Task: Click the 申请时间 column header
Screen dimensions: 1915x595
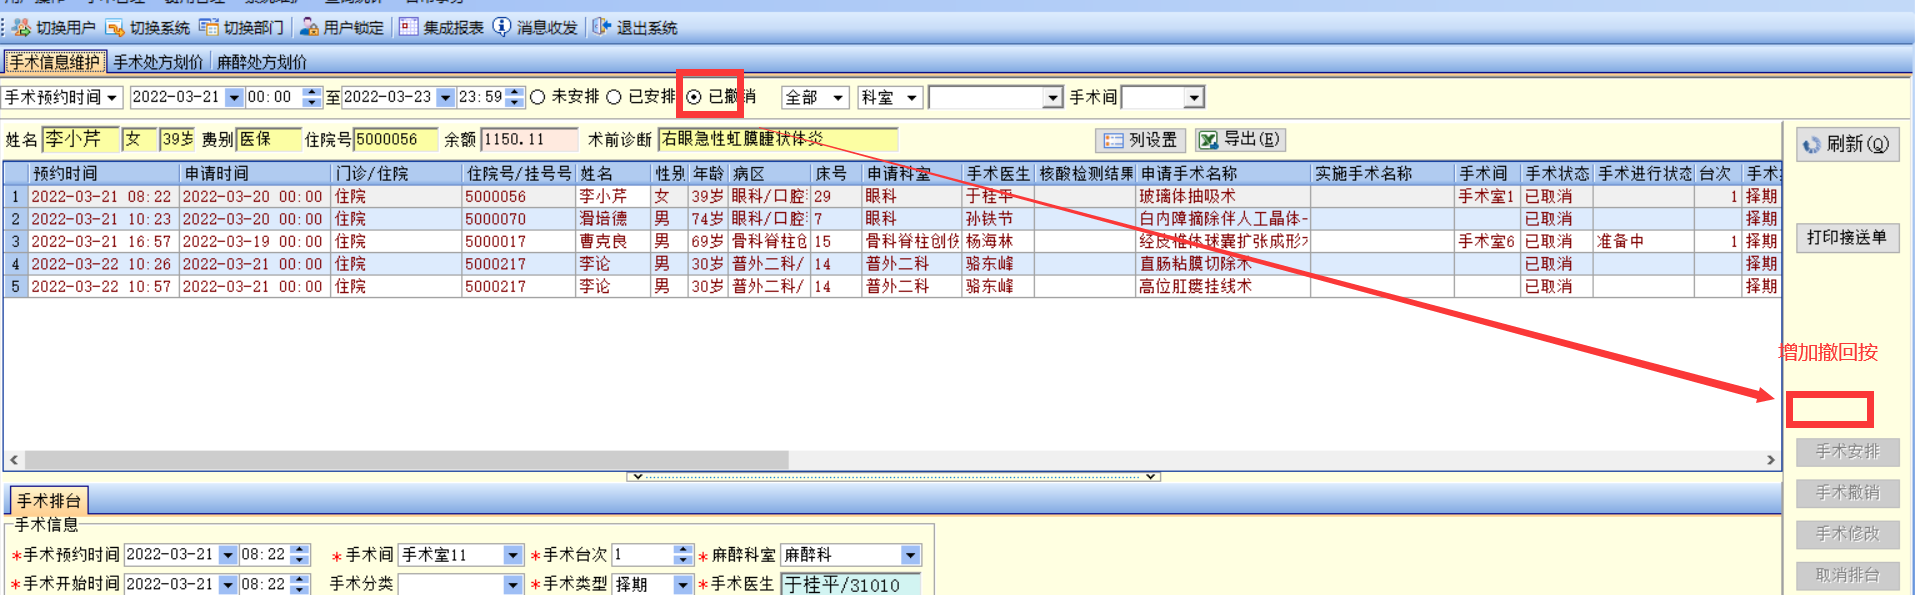Action: point(256,174)
